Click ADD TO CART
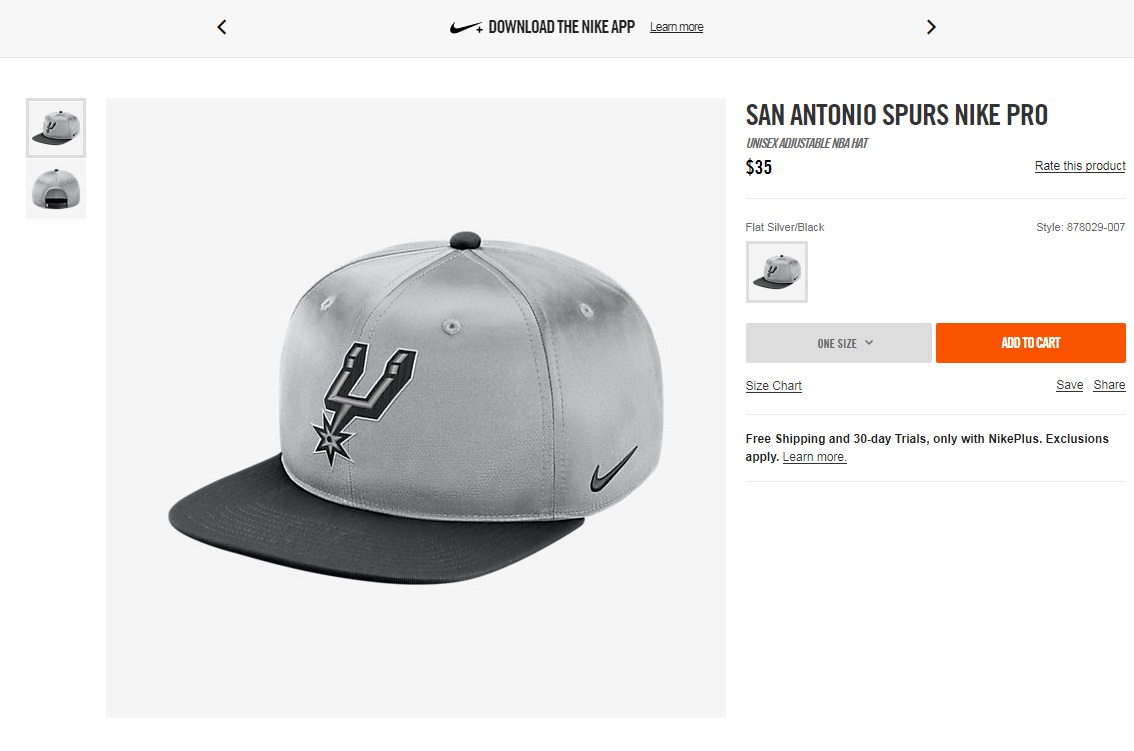Viewport: 1134px width, 751px height. [x=1030, y=343]
